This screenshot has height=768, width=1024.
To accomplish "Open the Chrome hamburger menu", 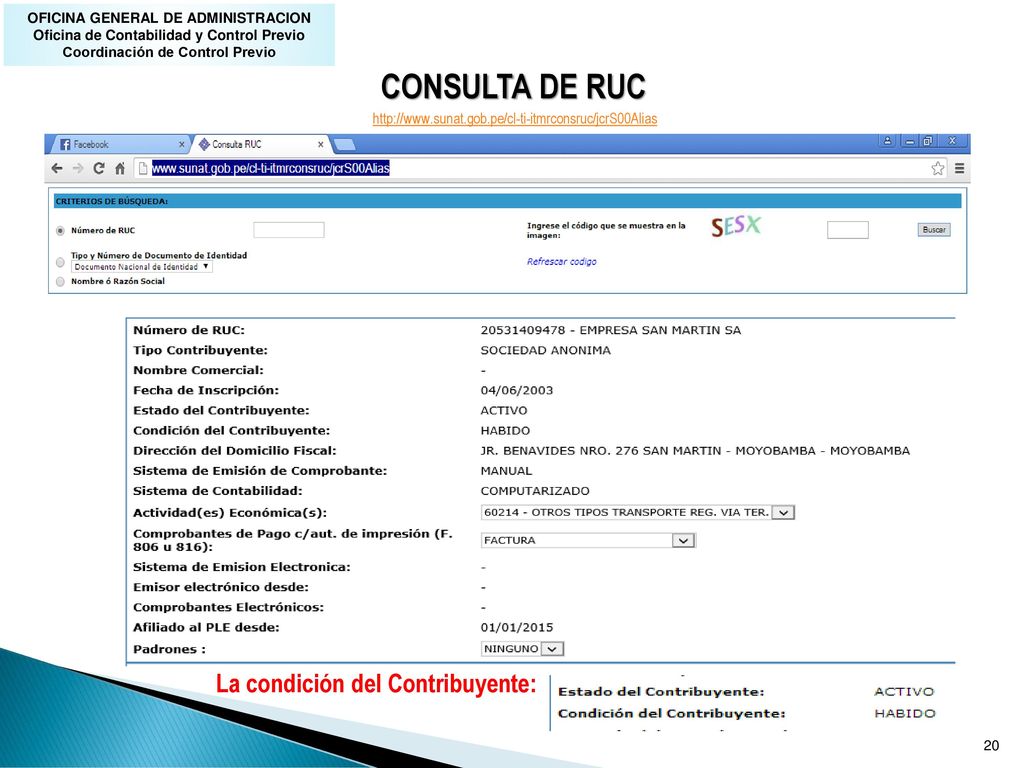I will click(x=959, y=168).
